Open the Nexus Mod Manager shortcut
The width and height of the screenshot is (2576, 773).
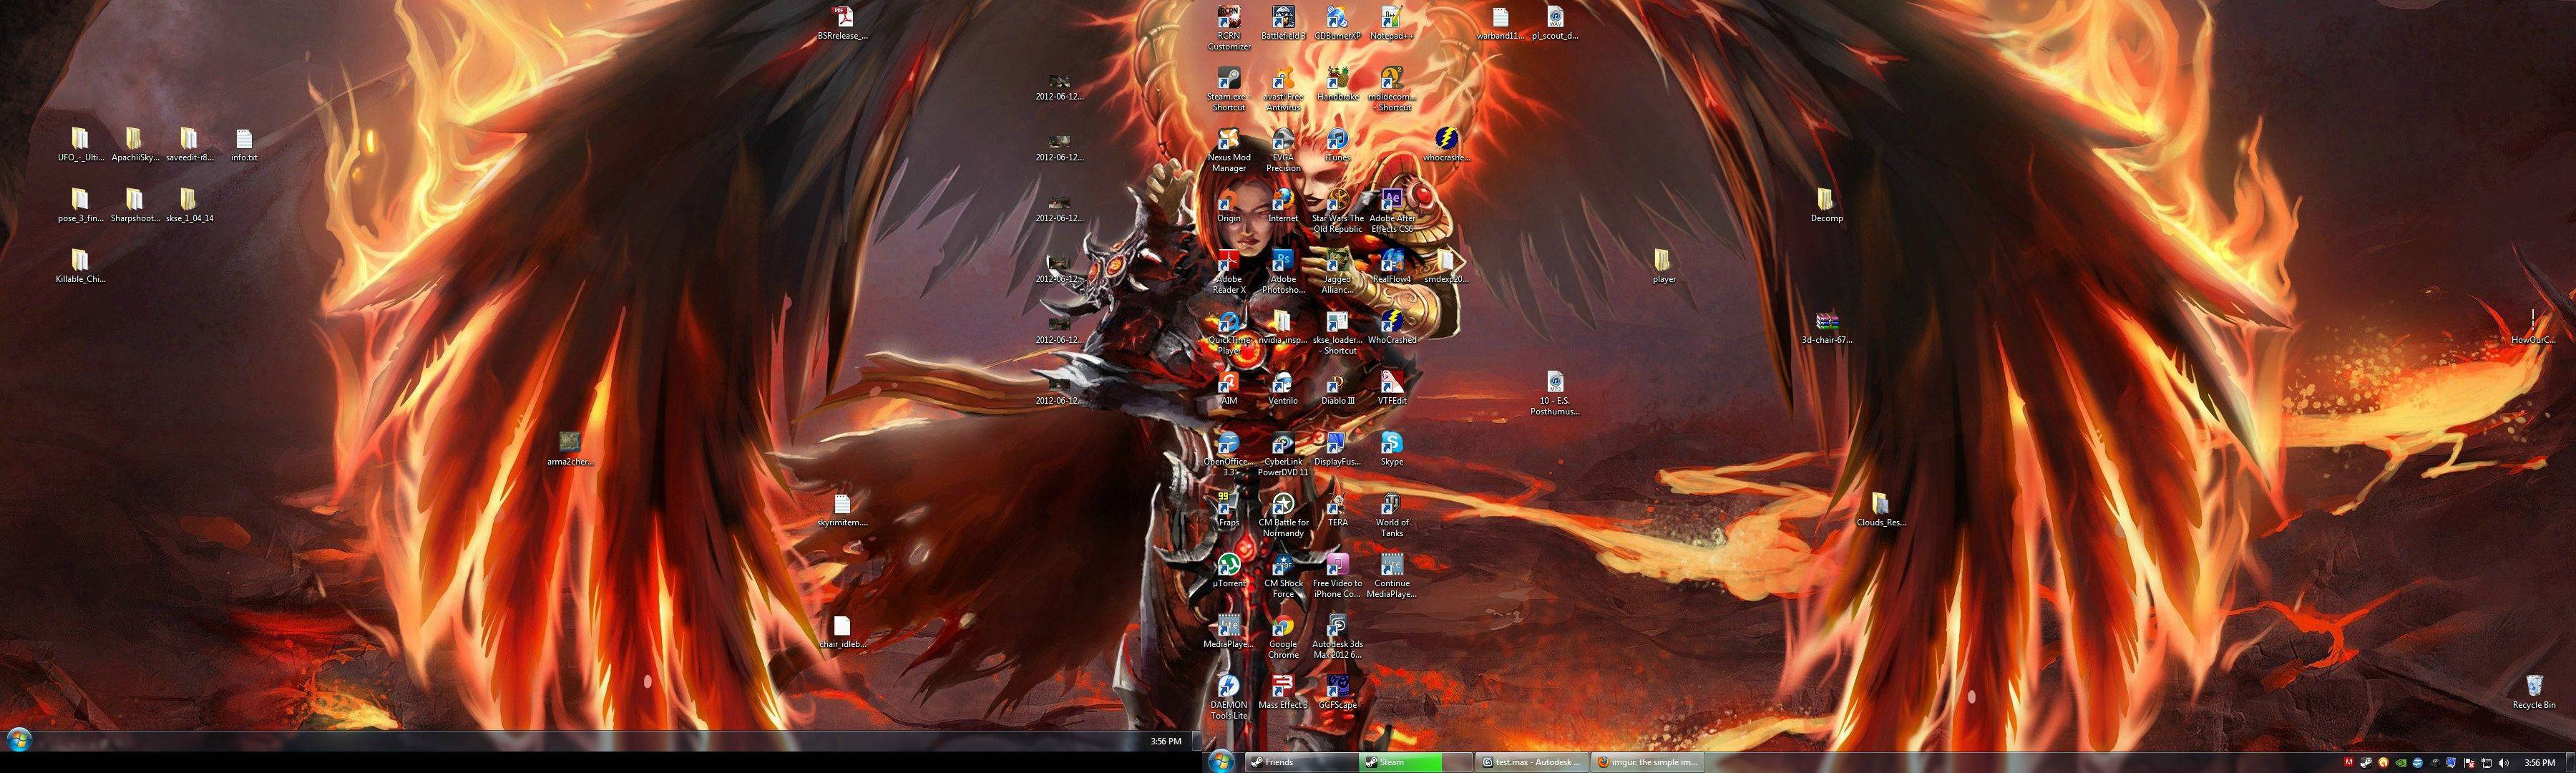coord(1228,140)
